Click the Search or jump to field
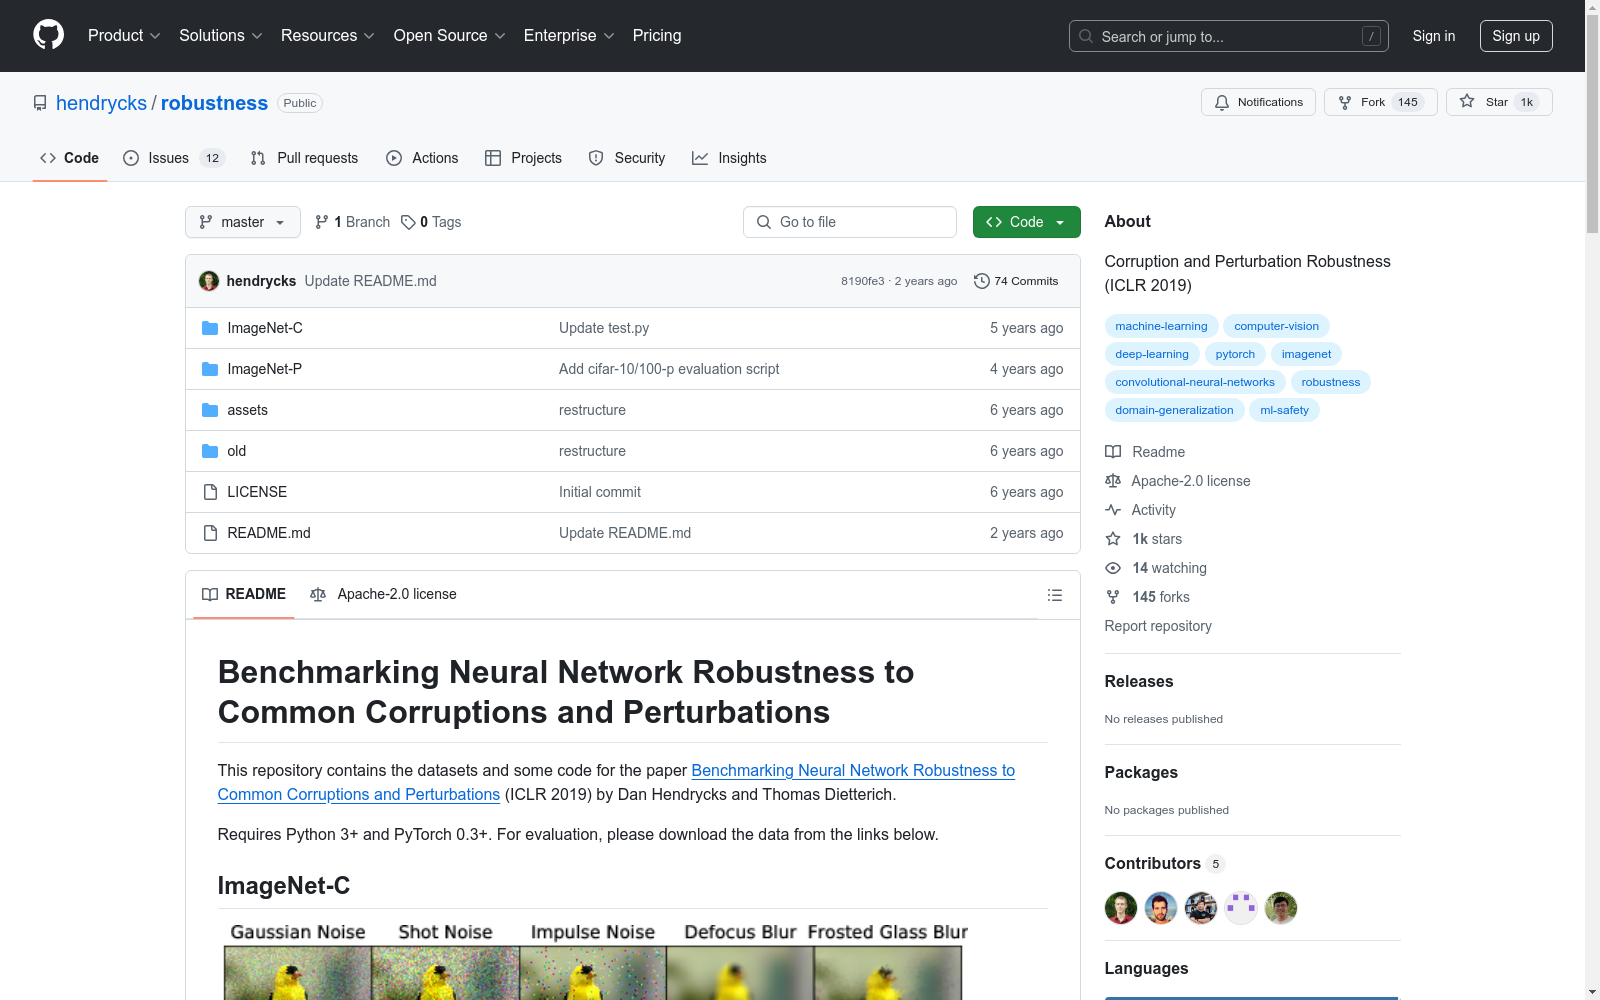The image size is (1600, 1000). pos(1229,36)
